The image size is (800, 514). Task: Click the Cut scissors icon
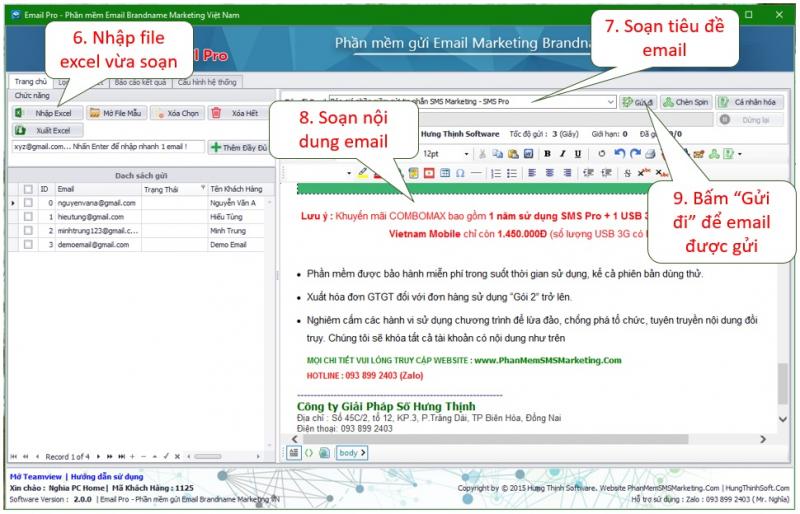pos(482,154)
